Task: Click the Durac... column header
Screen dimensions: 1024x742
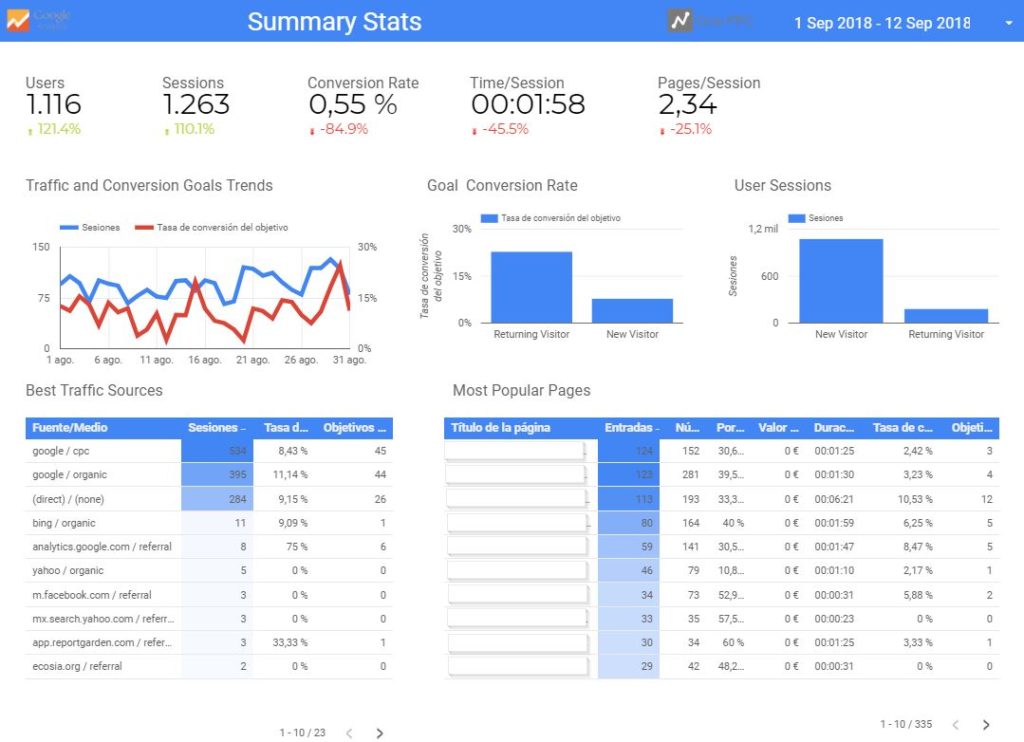Action: [x=834, y=428]
